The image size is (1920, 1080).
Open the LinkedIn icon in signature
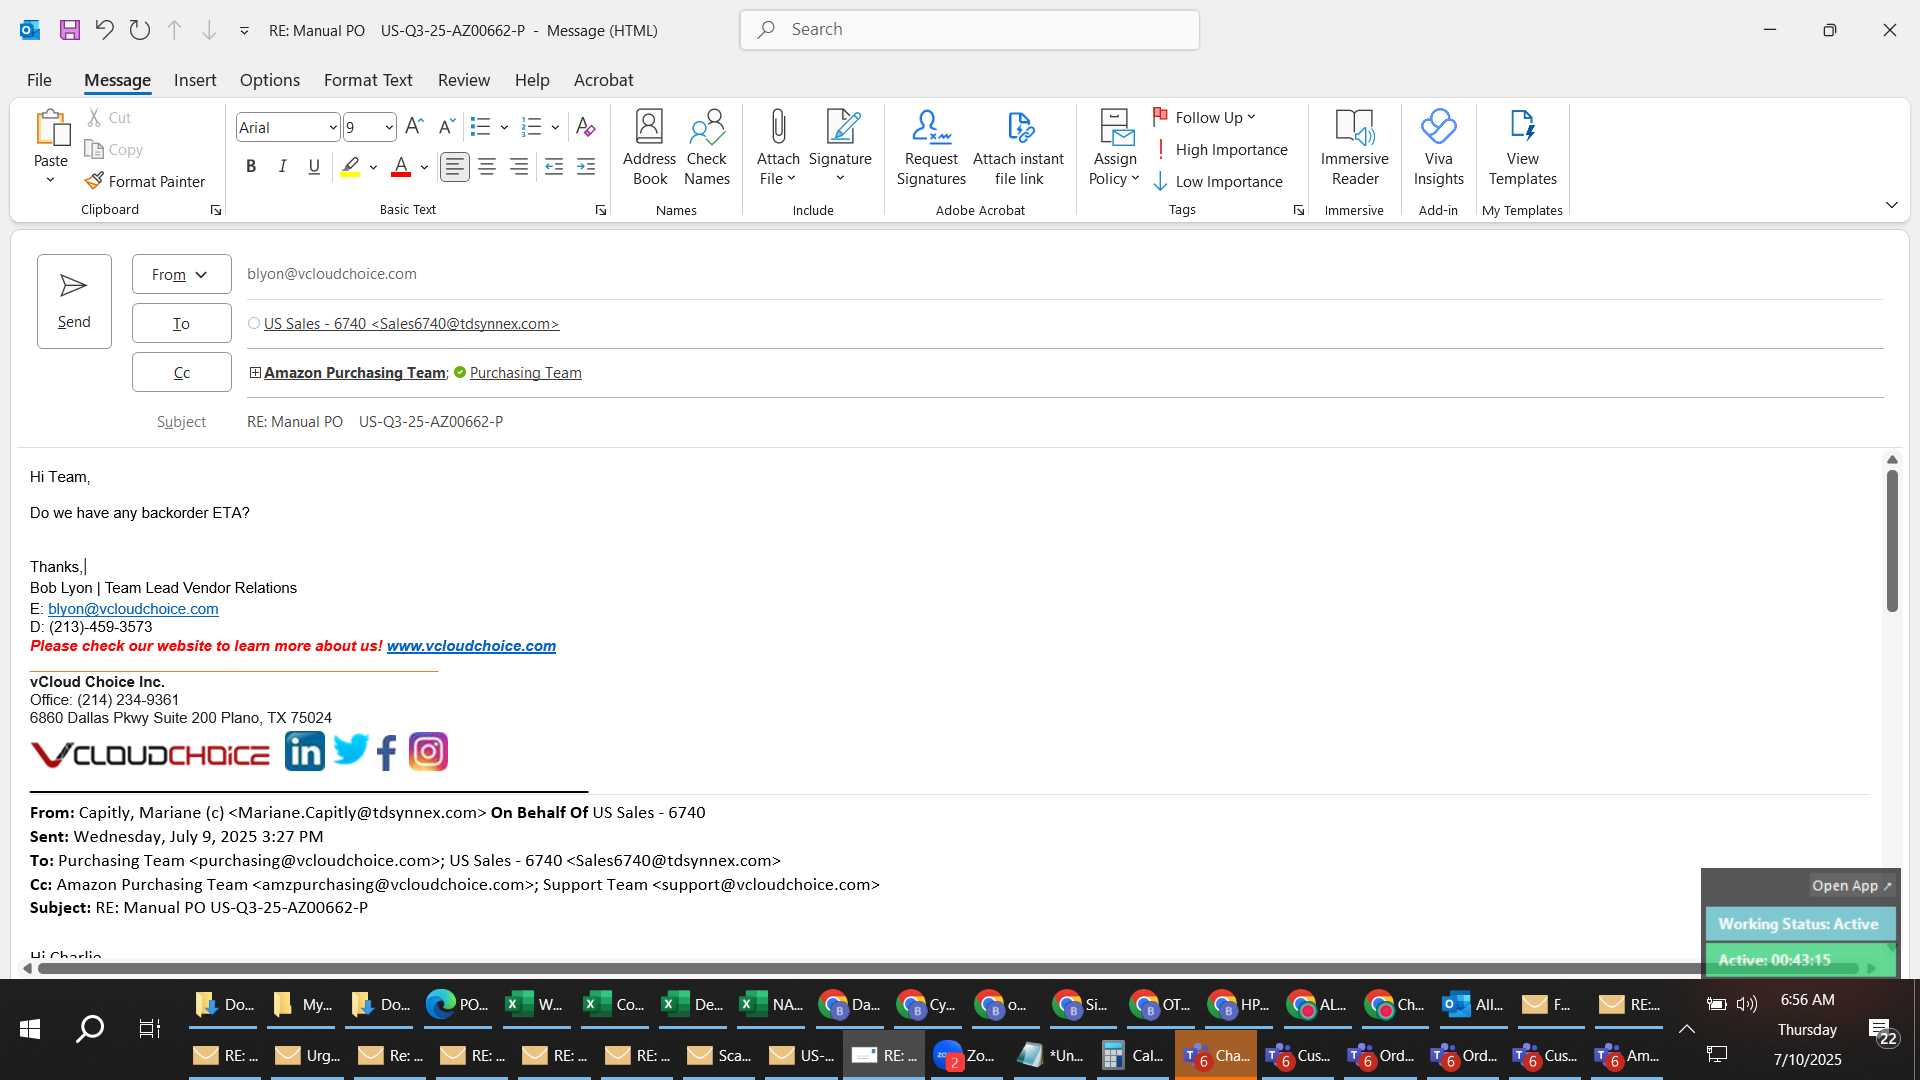pos(305,751)
